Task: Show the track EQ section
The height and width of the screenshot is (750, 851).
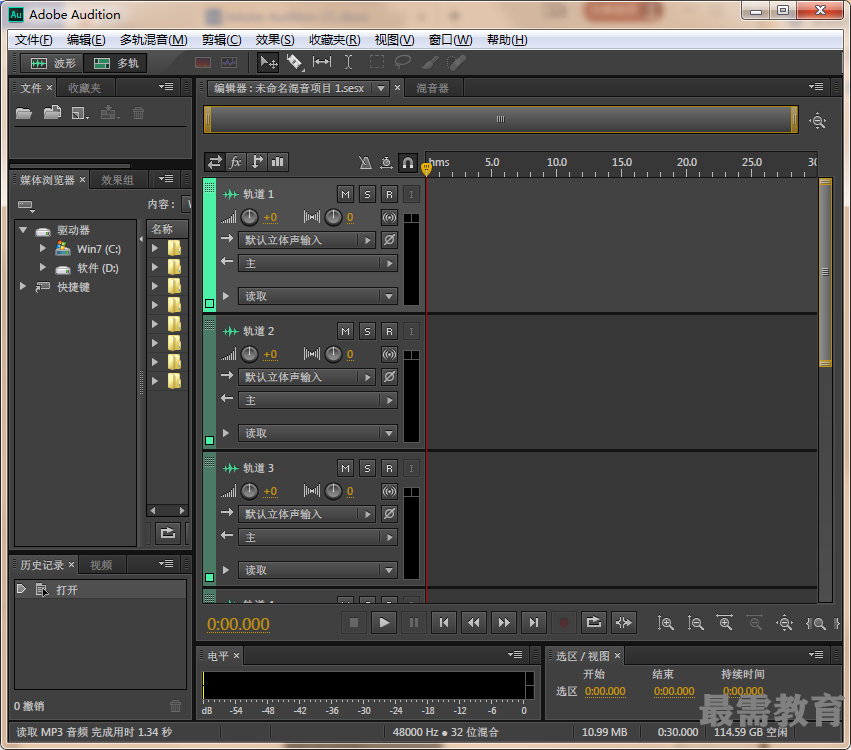Action: [278, 162]
